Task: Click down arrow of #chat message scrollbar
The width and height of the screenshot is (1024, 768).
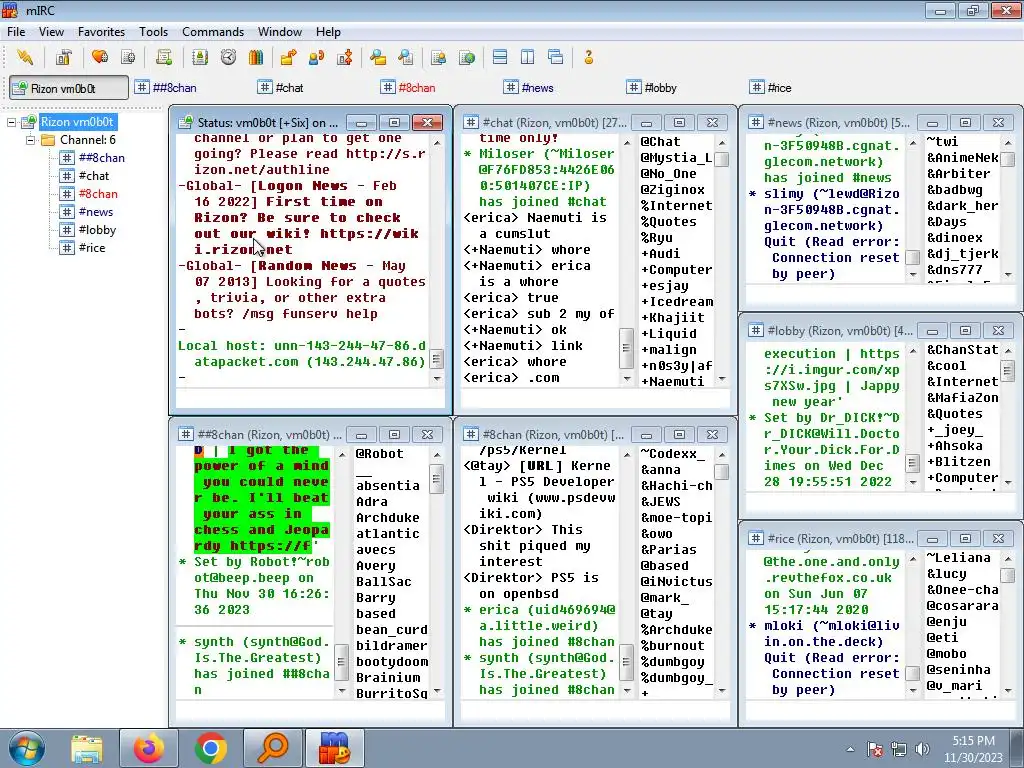Action: coord(627,379)
